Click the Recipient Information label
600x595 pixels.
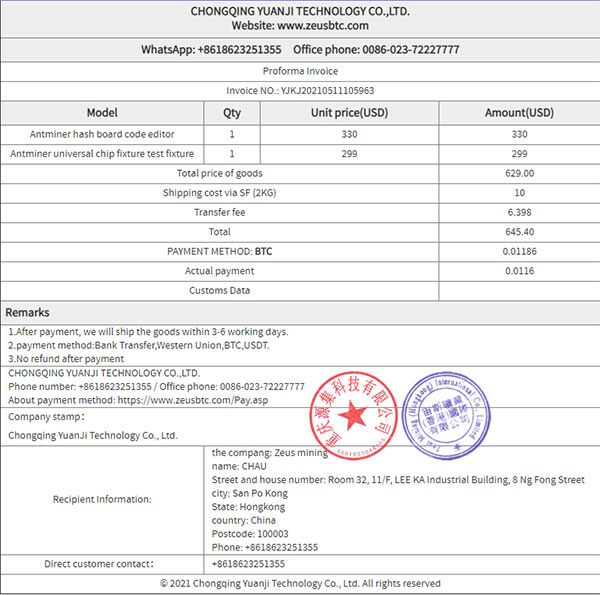[x=102, y=499]
